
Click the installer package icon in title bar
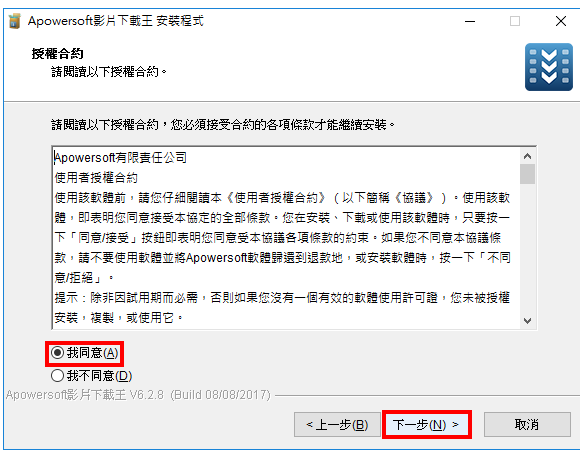pos(14,21)
